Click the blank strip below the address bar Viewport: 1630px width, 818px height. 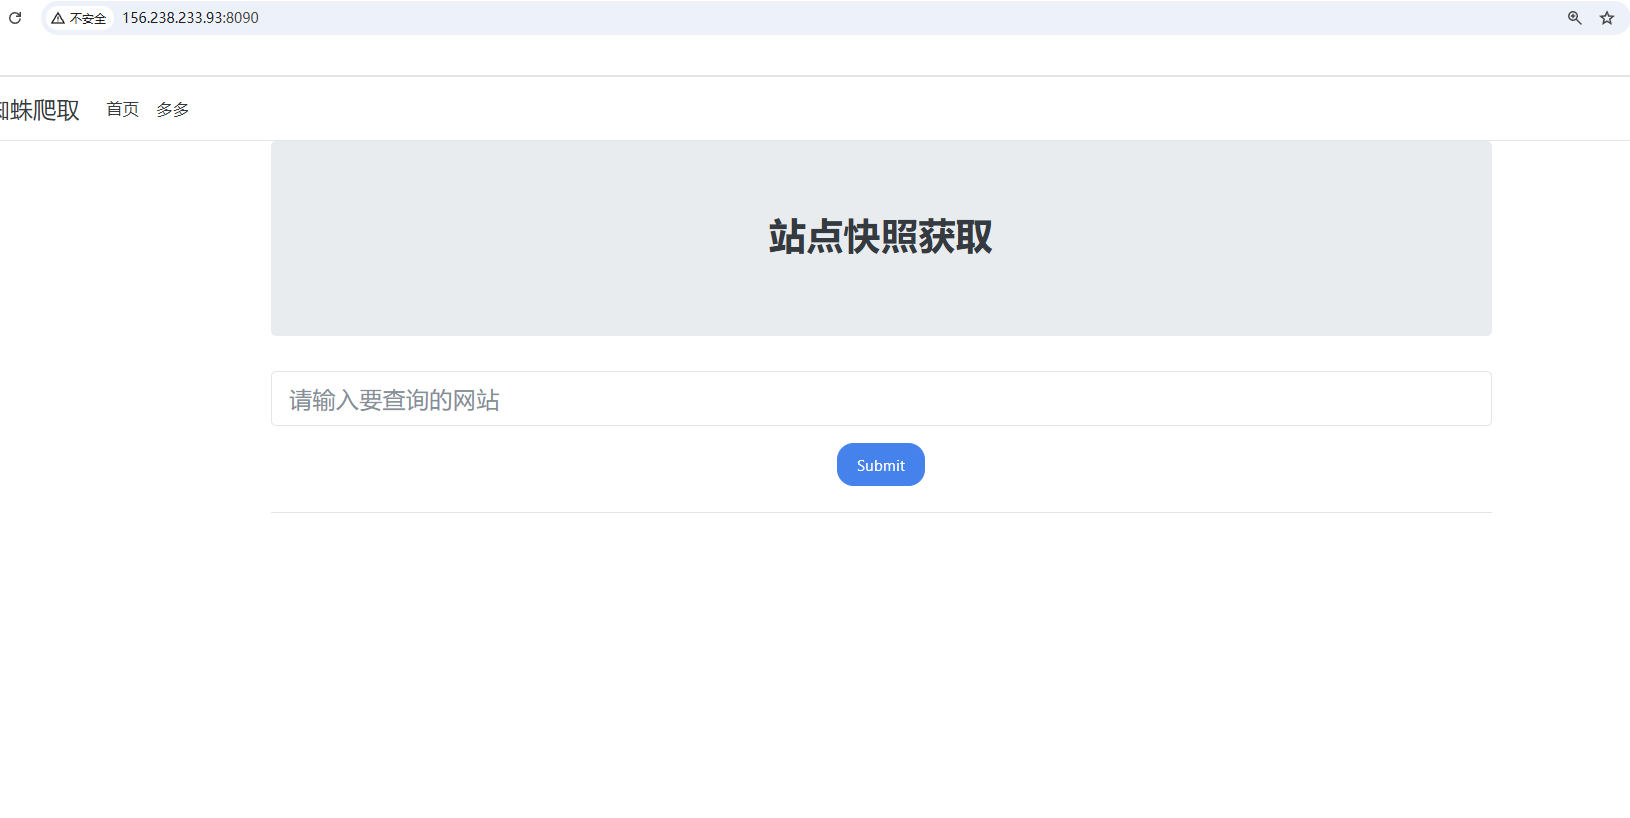click(x=800, y=55)
